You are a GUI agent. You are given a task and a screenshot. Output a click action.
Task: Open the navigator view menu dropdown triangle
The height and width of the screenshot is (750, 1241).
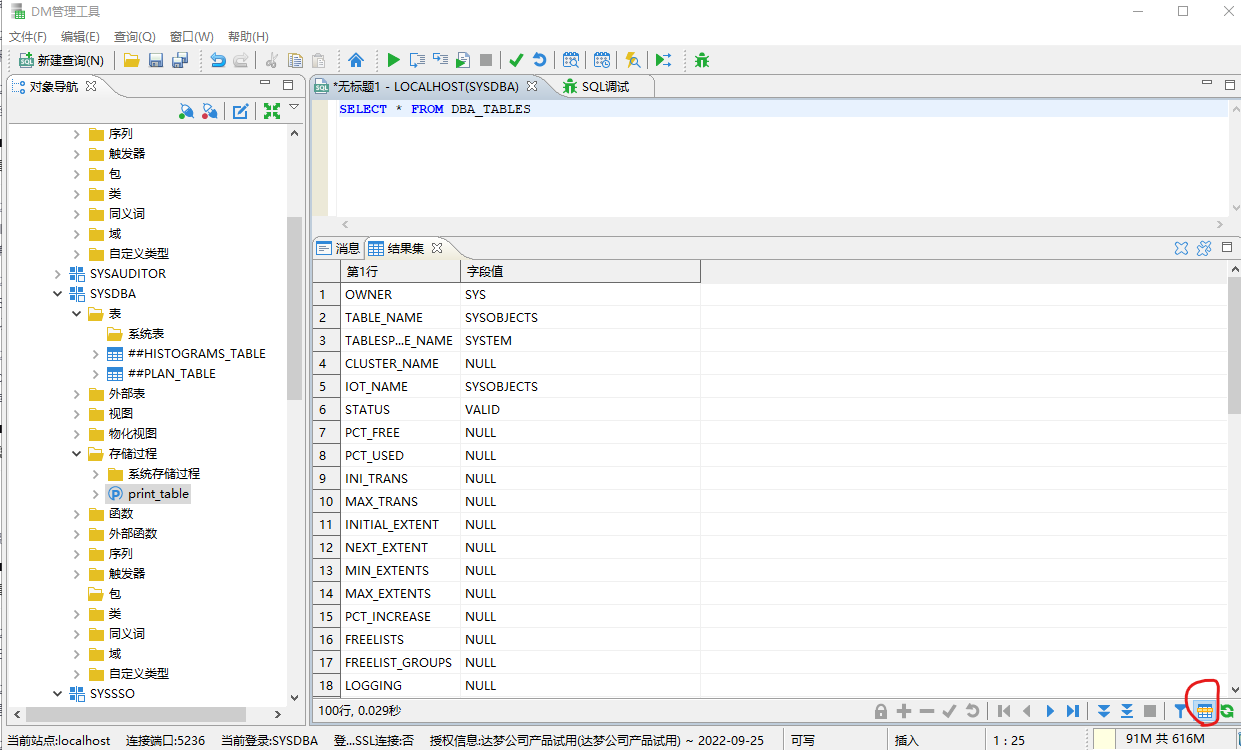tap(294, 107)
